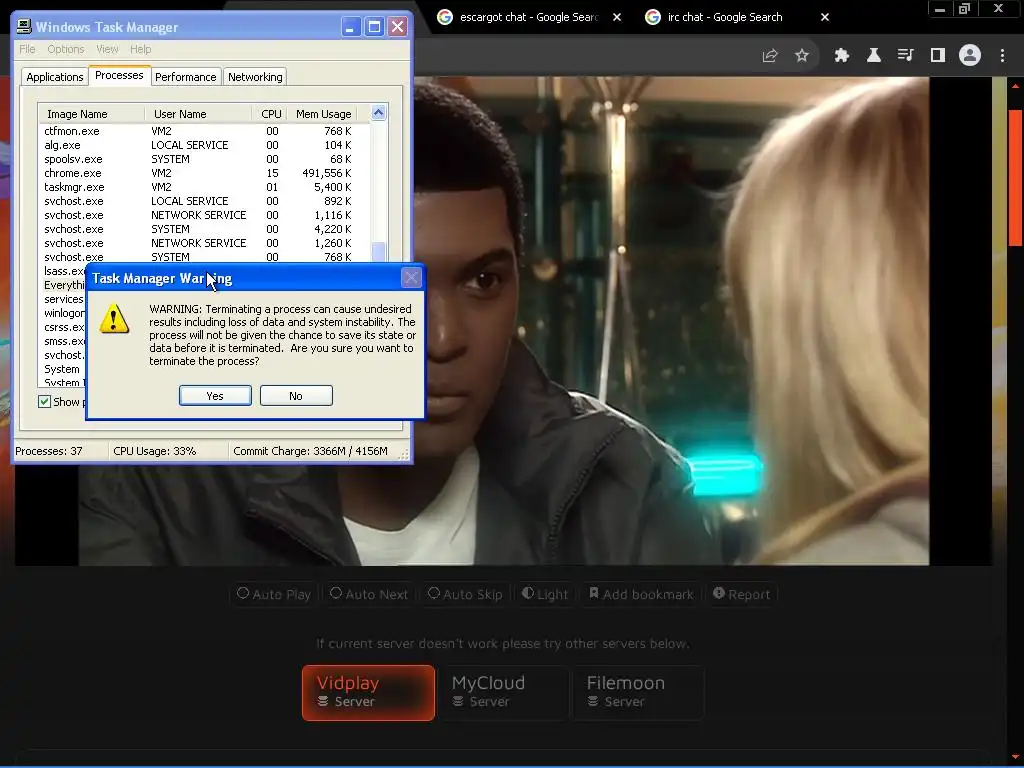Click the page scrollbar down arrow

tap(1015, 757)
